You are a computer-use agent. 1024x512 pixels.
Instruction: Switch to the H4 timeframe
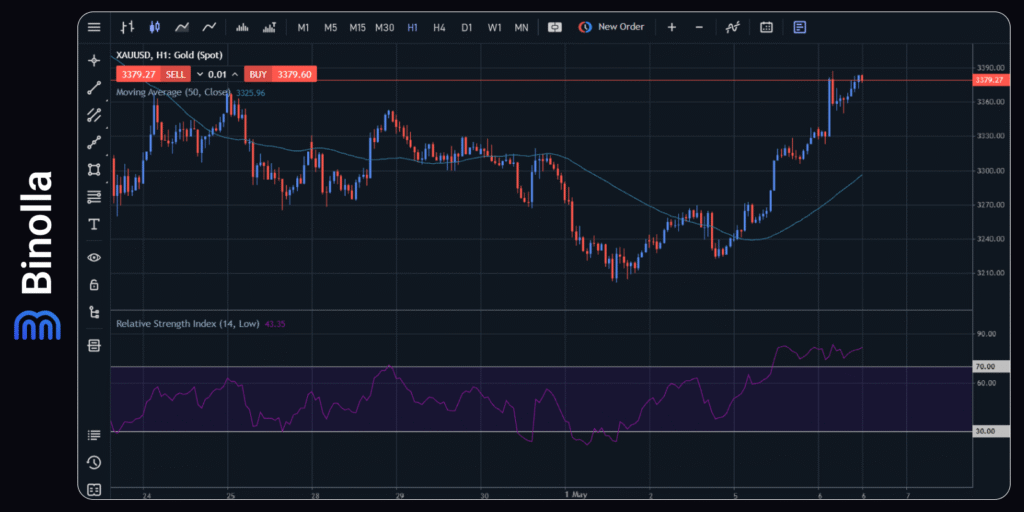(x=439, y=27)
